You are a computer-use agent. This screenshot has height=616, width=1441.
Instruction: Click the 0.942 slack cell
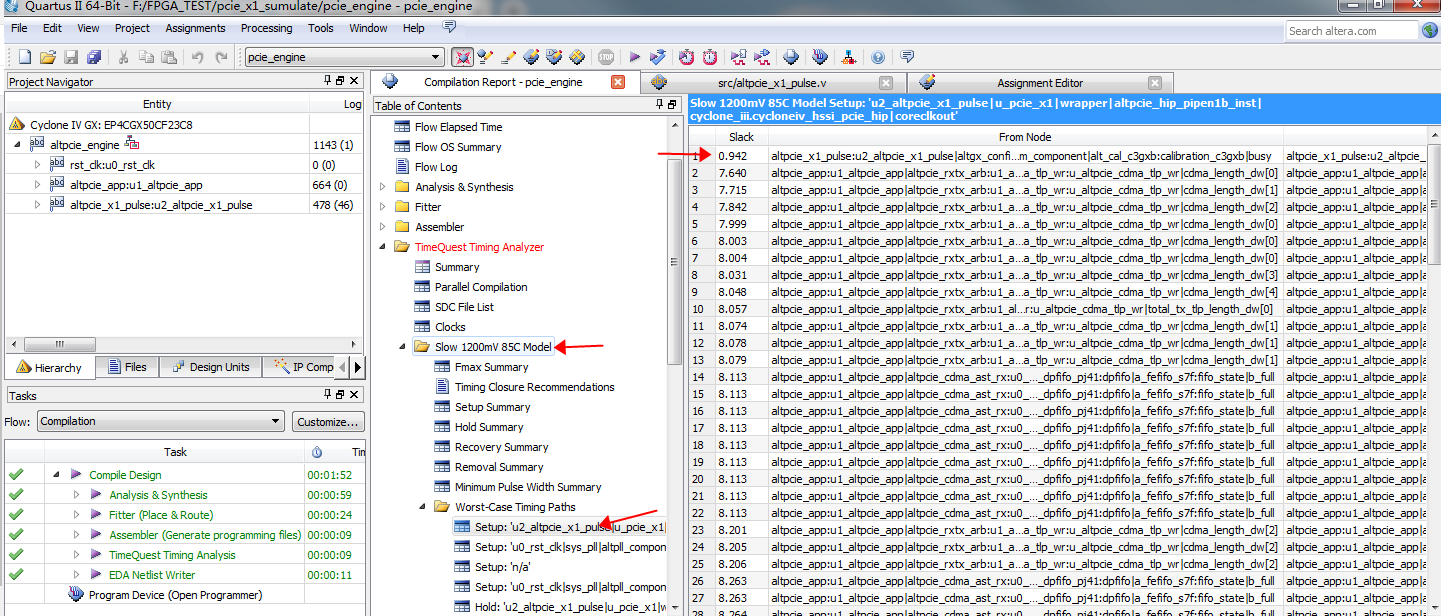click(x=741, y=155)
